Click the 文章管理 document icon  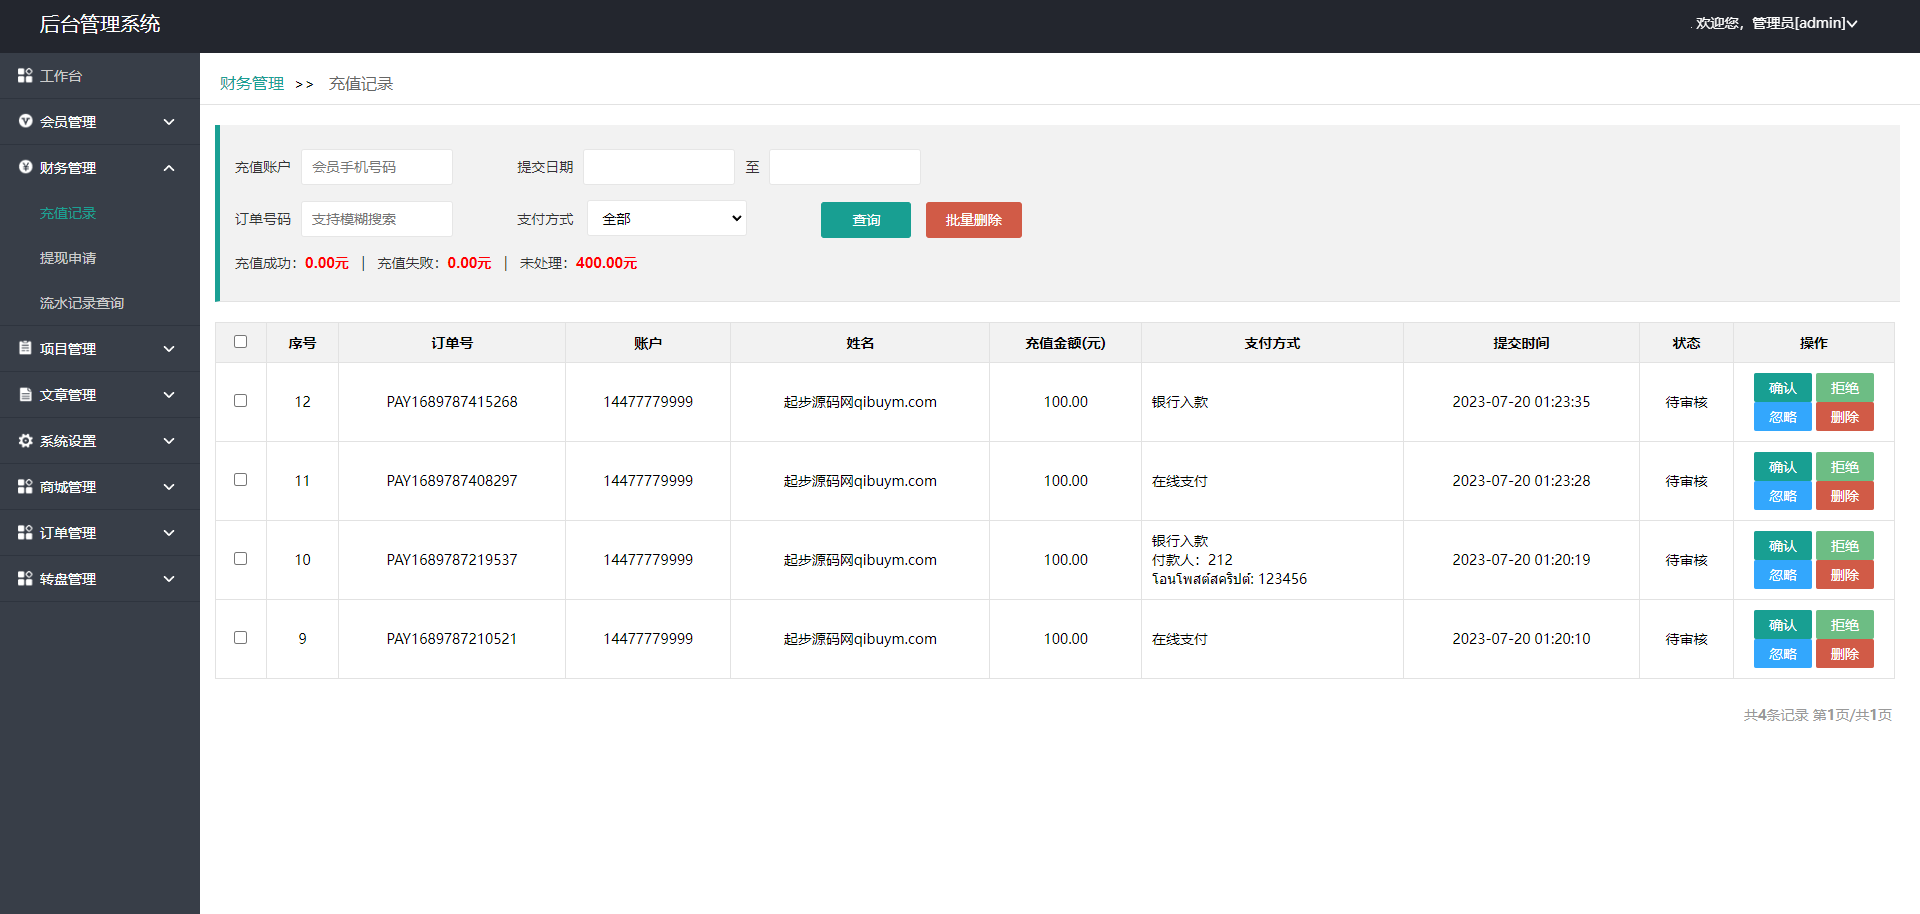[x=25, y=394]
